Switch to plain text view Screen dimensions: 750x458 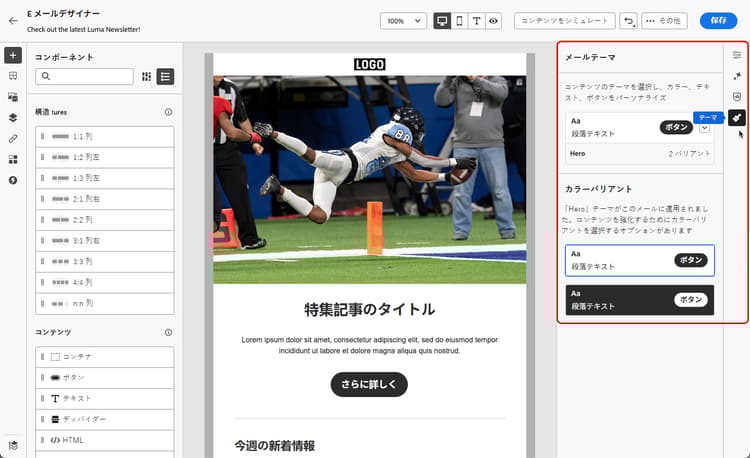pyautogui.click(x=476, y=21)
